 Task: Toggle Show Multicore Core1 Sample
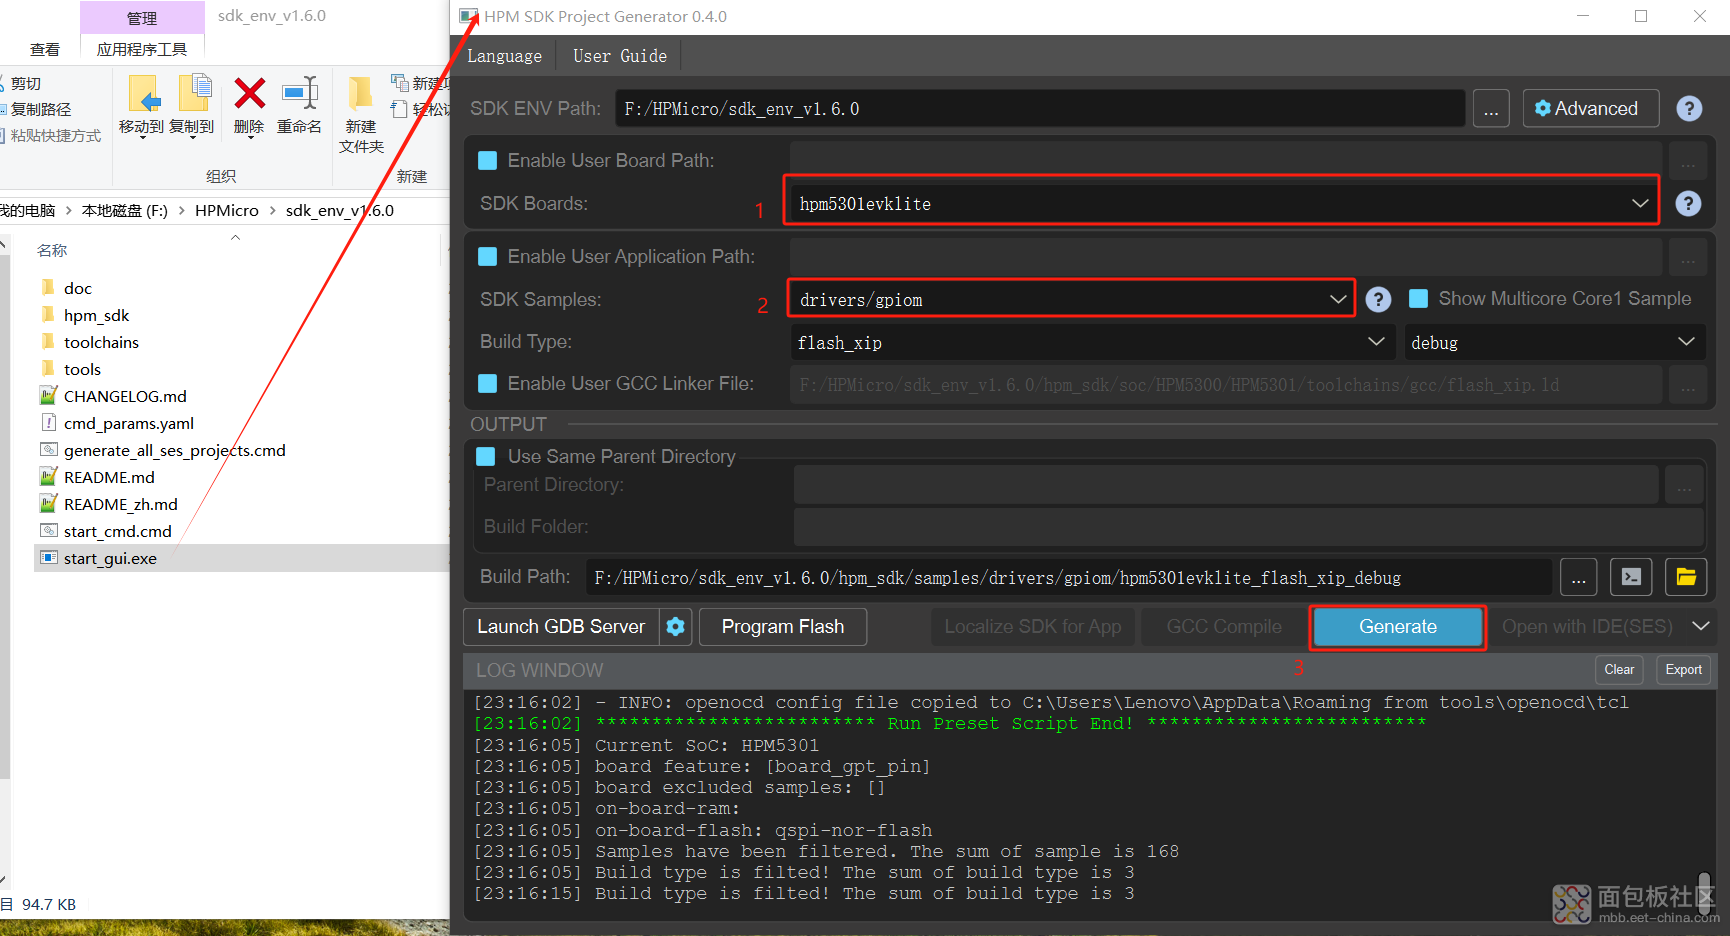click(1418, 298)
